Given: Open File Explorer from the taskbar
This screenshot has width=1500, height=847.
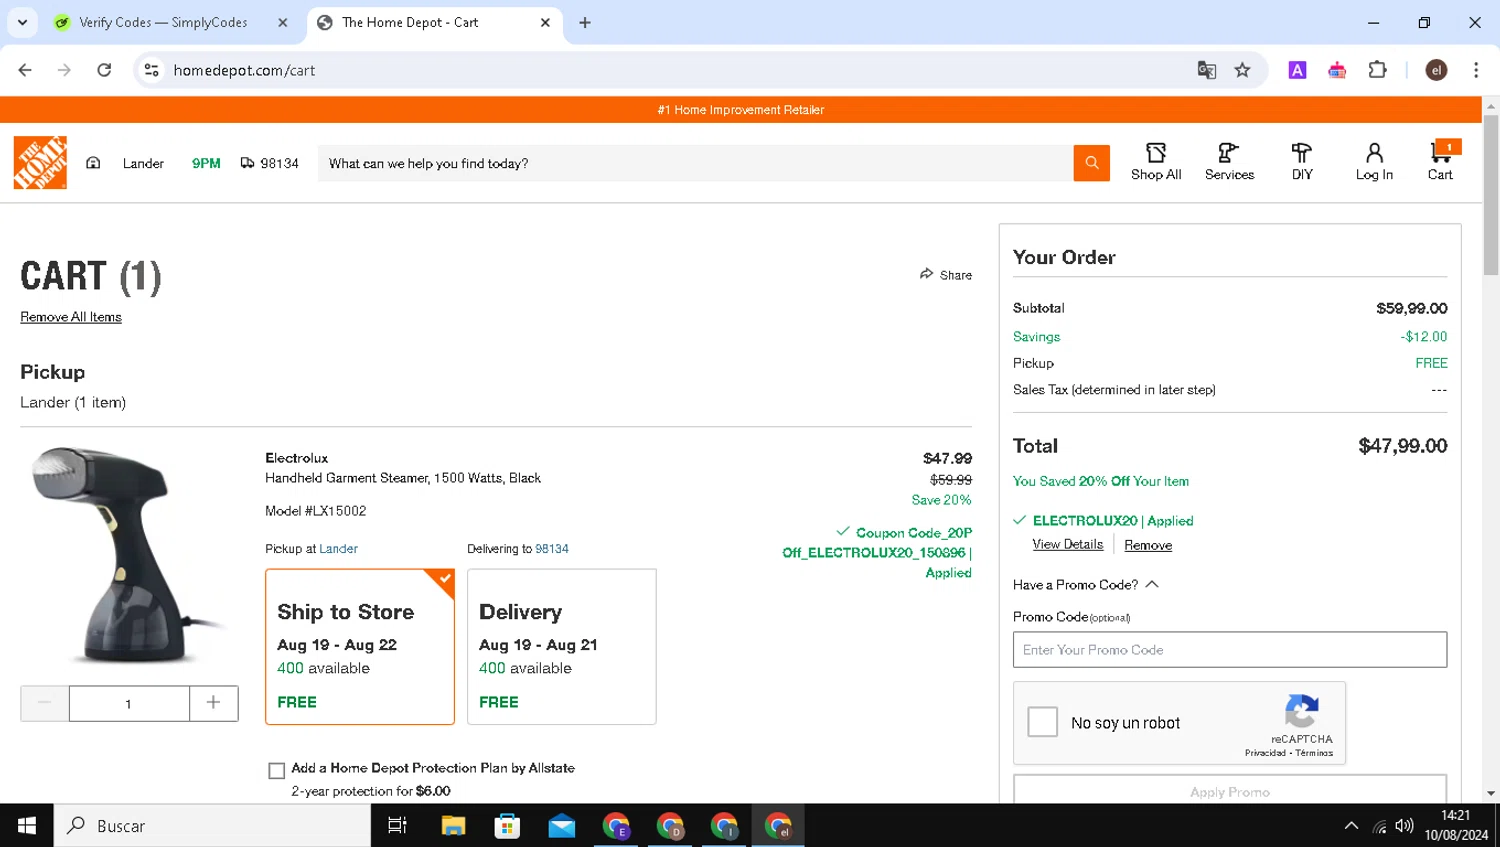Looking at the screenshot, I should click(453, 825).
